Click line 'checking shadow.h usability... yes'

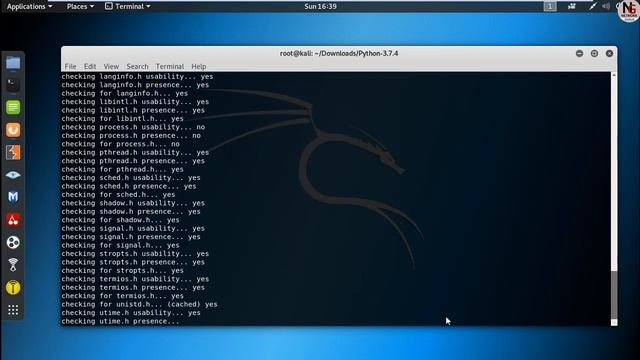click(133, 203)
